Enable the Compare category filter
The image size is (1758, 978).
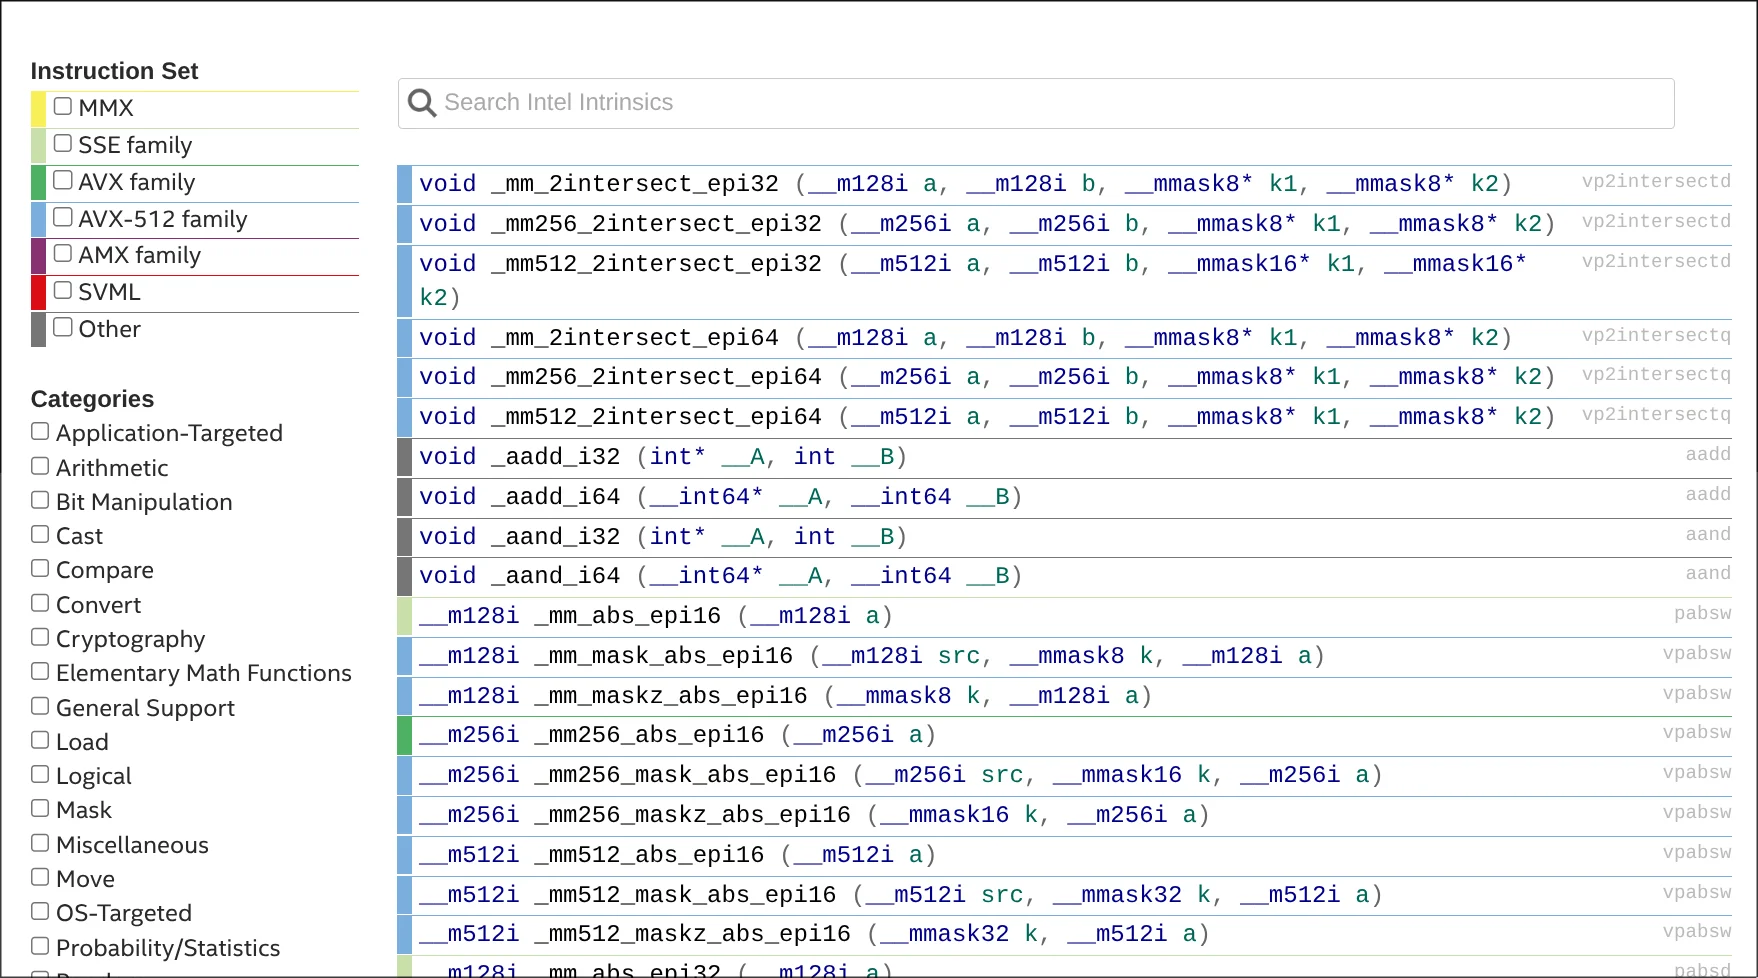[40, 568]
